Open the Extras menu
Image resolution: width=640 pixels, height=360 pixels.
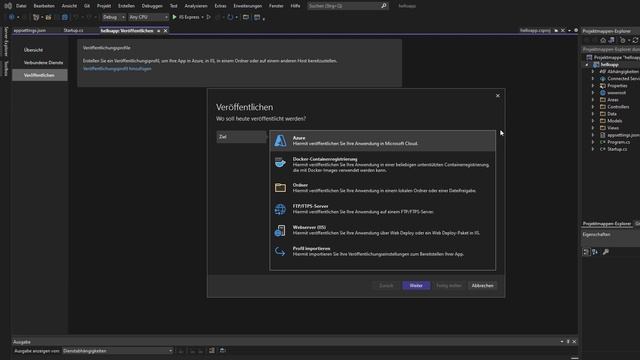tap(220, 6)
